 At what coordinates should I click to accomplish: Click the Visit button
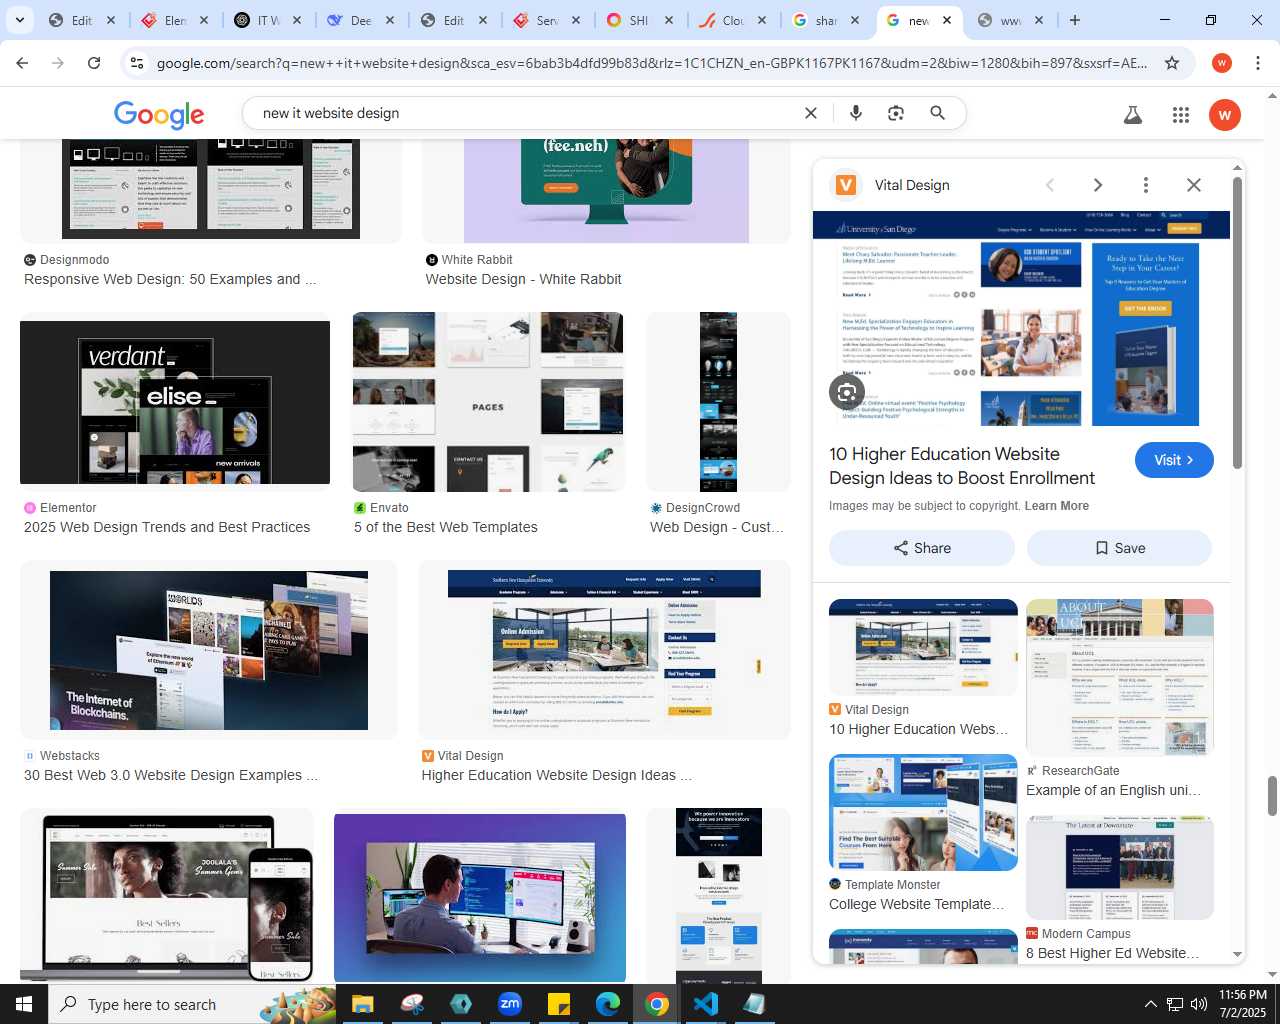(x=1174, y=460)
